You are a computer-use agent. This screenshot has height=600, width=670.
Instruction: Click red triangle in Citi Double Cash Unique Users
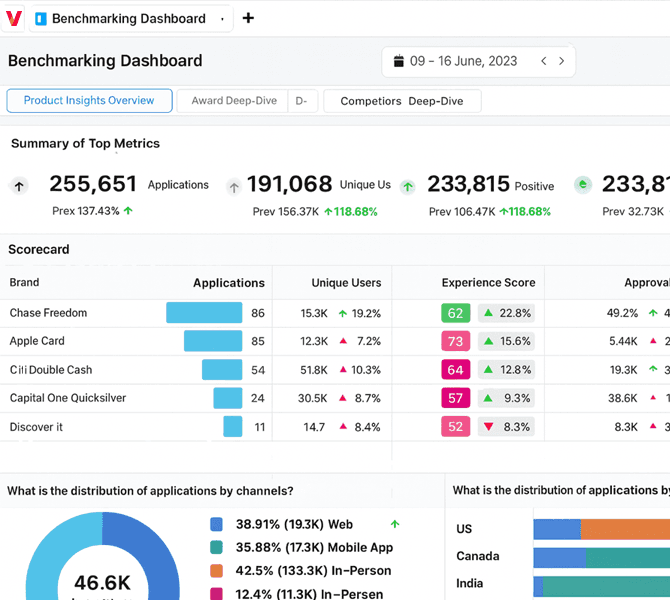(343, 369)
